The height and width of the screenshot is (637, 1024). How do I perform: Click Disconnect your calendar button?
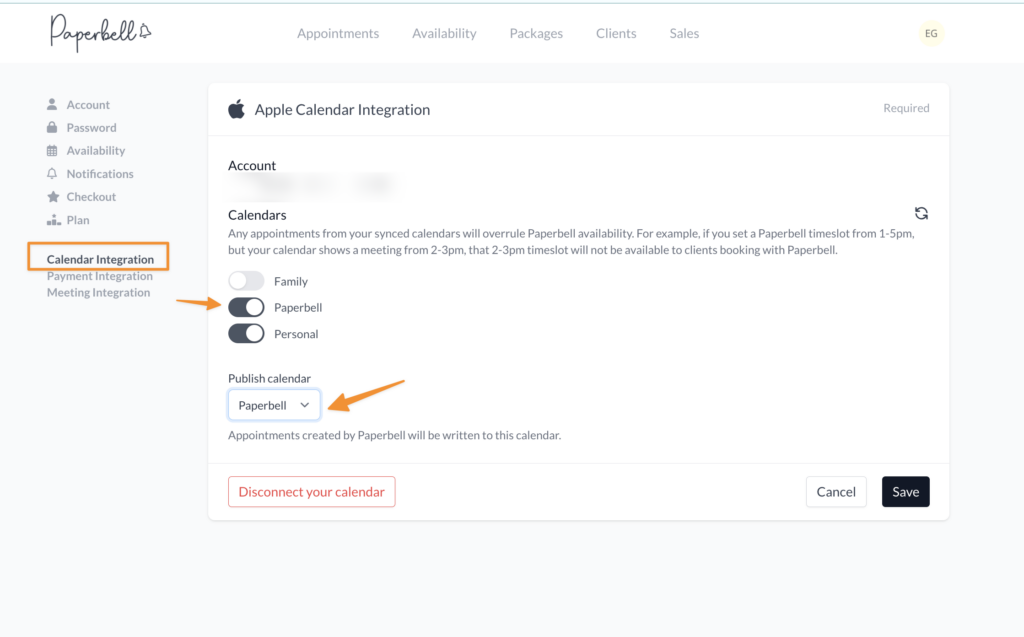coord(311,492)
